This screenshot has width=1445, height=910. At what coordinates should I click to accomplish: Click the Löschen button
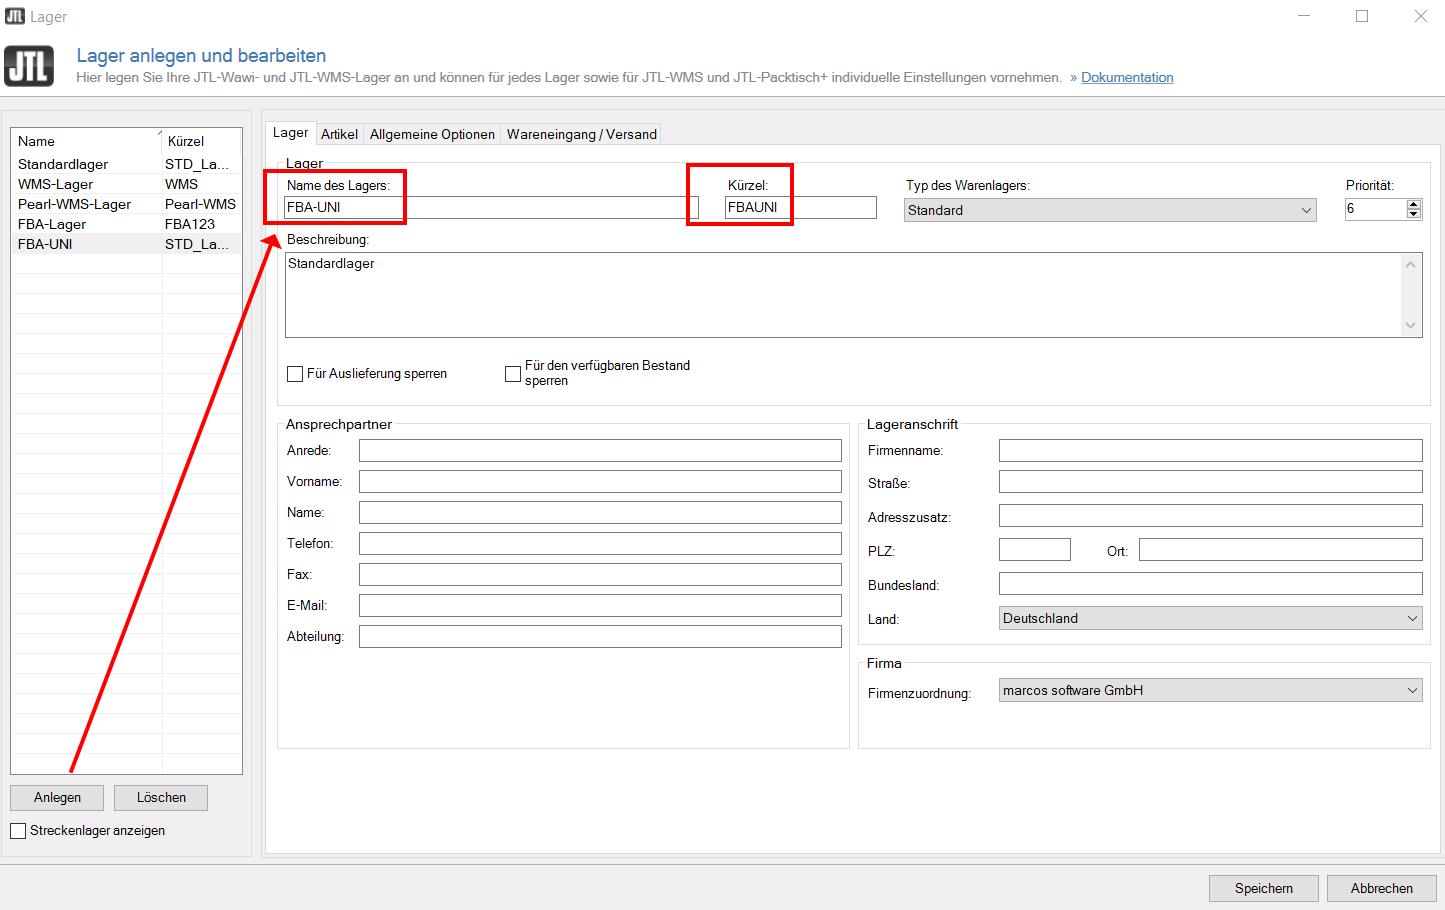point(161,797)
